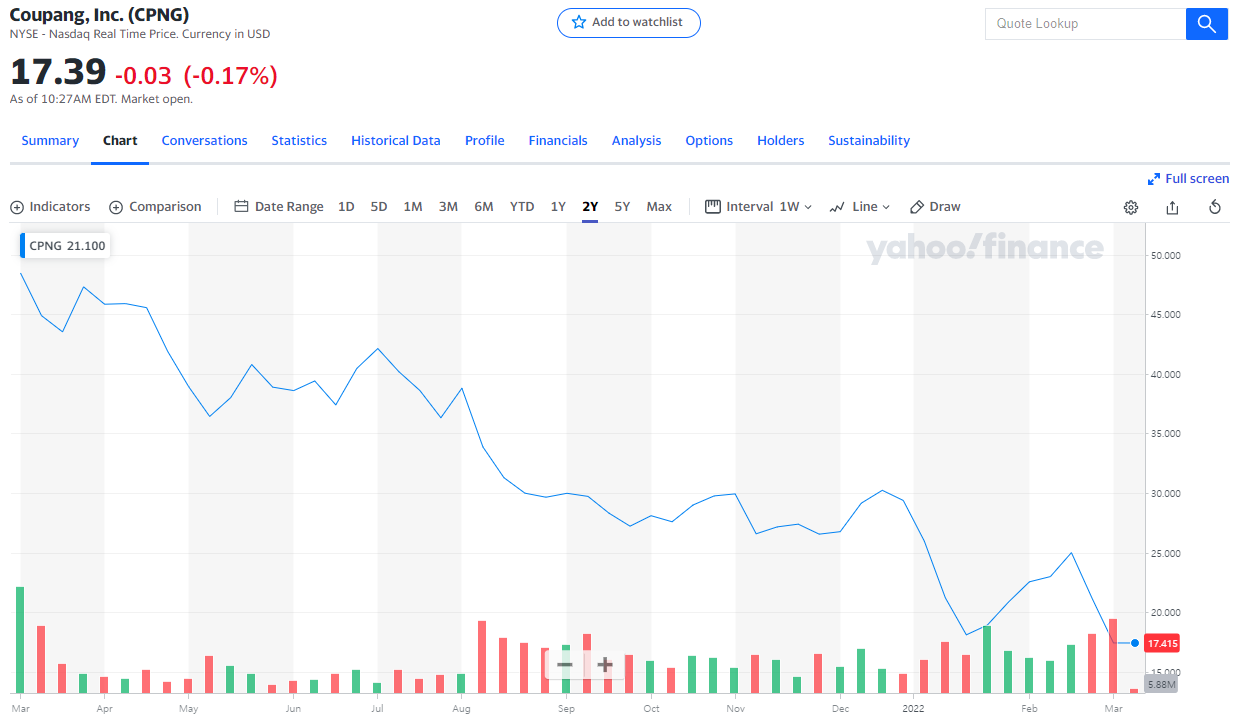Open the Conversations tab
Screen dimensions: 1237x722
pyautogui.click(x=204, y=141)
